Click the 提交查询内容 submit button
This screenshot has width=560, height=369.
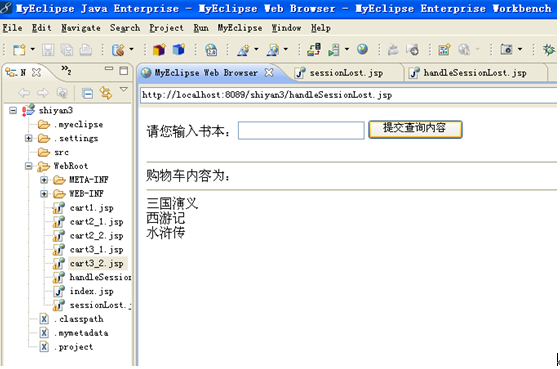pyautogui.click(x=415, y=129)
